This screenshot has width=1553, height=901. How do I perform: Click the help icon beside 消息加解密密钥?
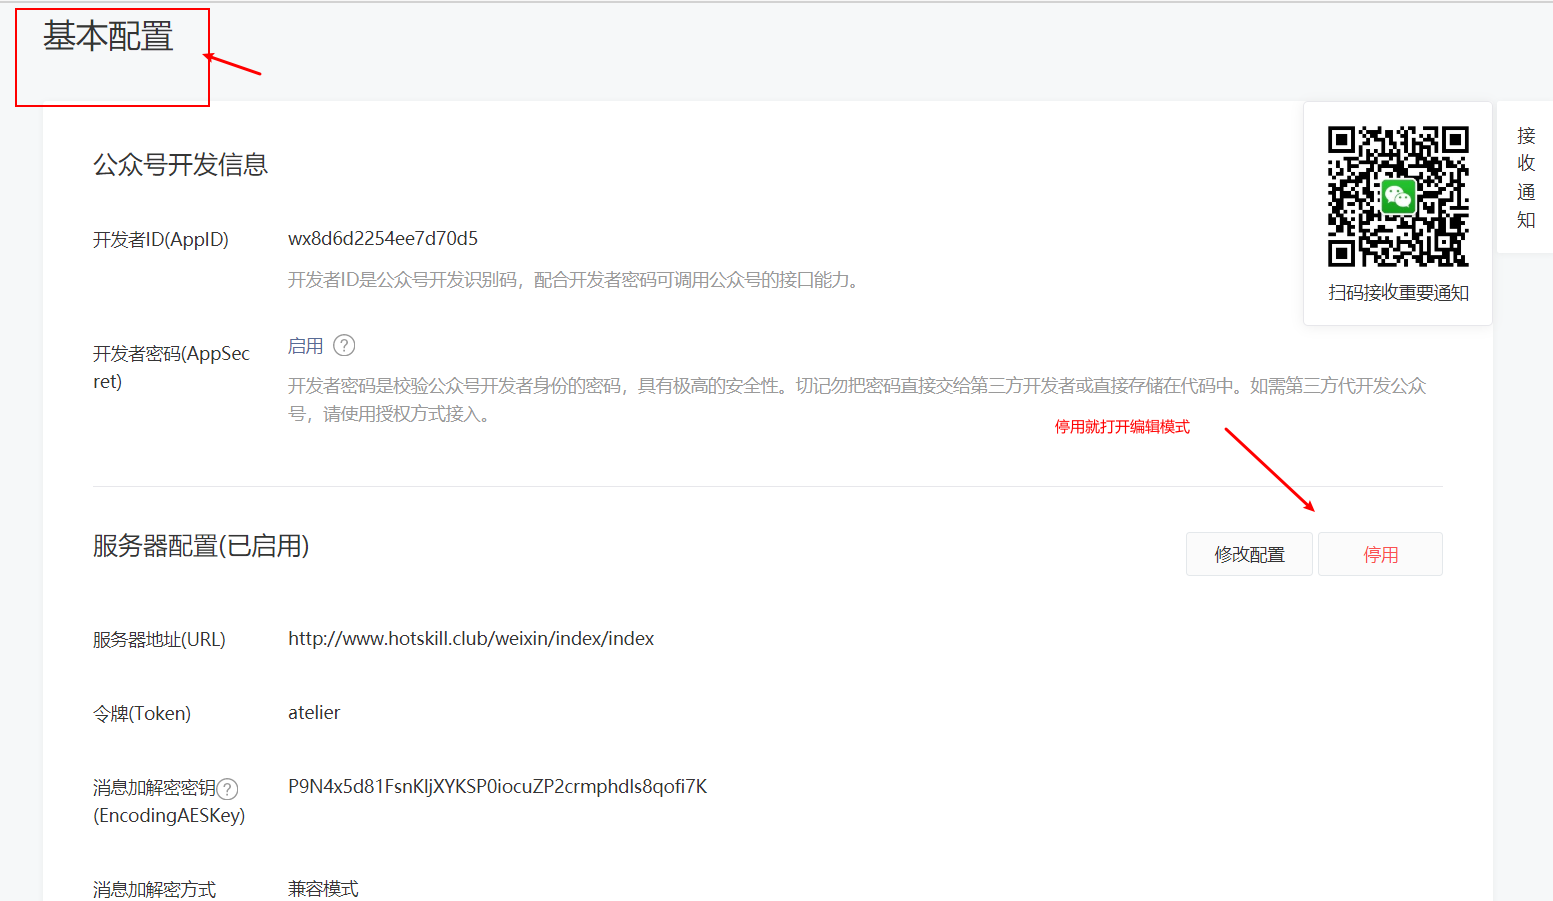pyautogui.click(x=228, y=789)
